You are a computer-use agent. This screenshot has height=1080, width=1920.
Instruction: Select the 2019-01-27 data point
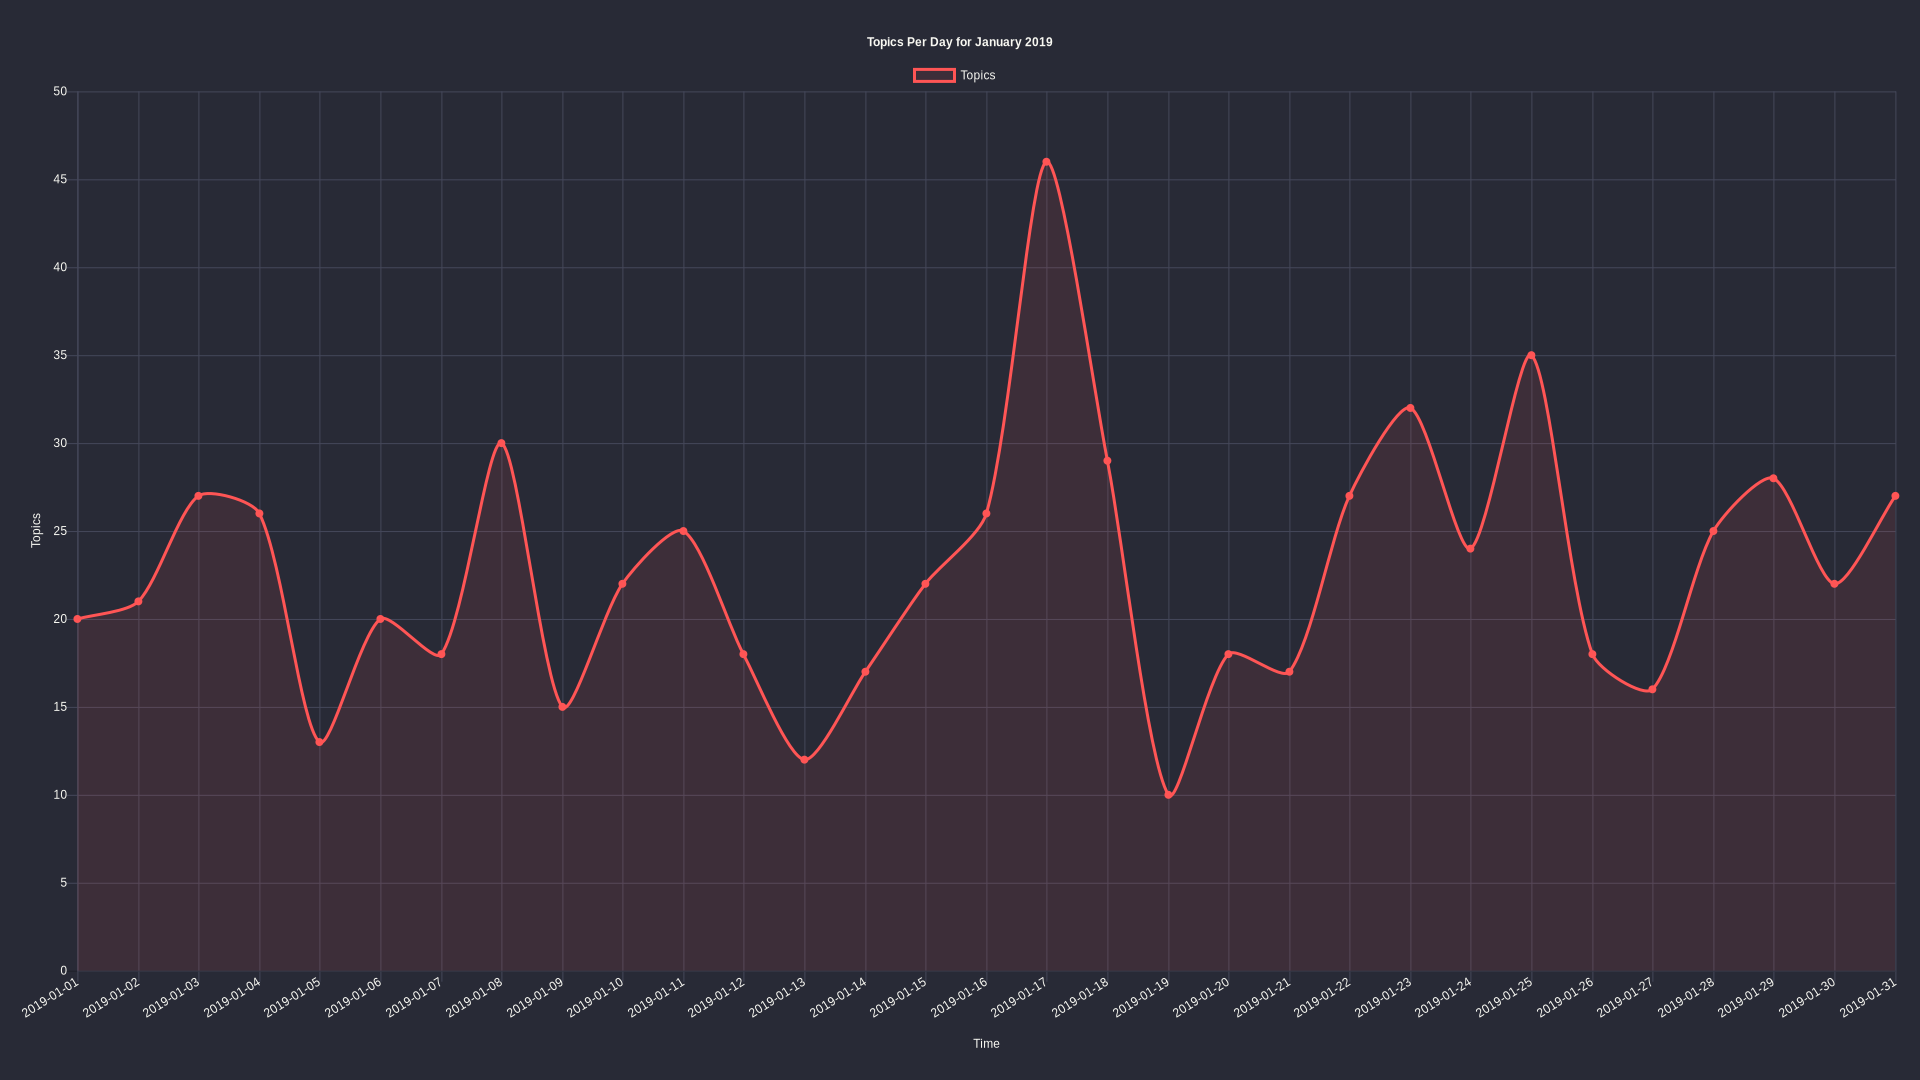coord(1653,689)
